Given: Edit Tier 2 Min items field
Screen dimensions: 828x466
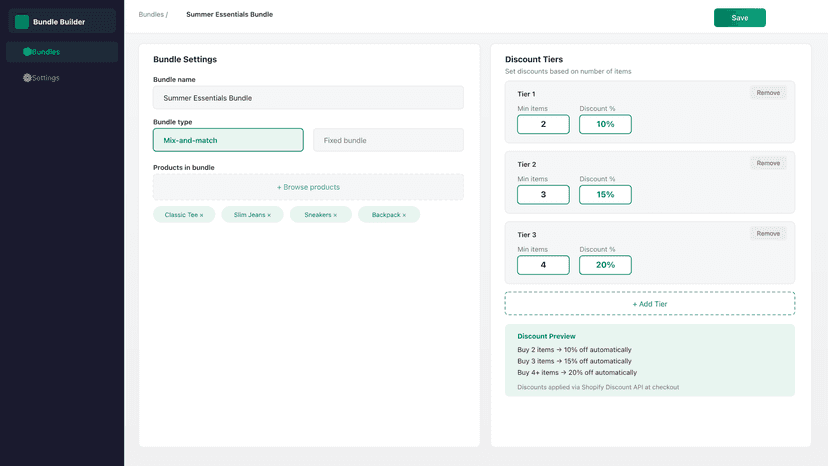Looking at the screenshot, I should coord(543,194).
